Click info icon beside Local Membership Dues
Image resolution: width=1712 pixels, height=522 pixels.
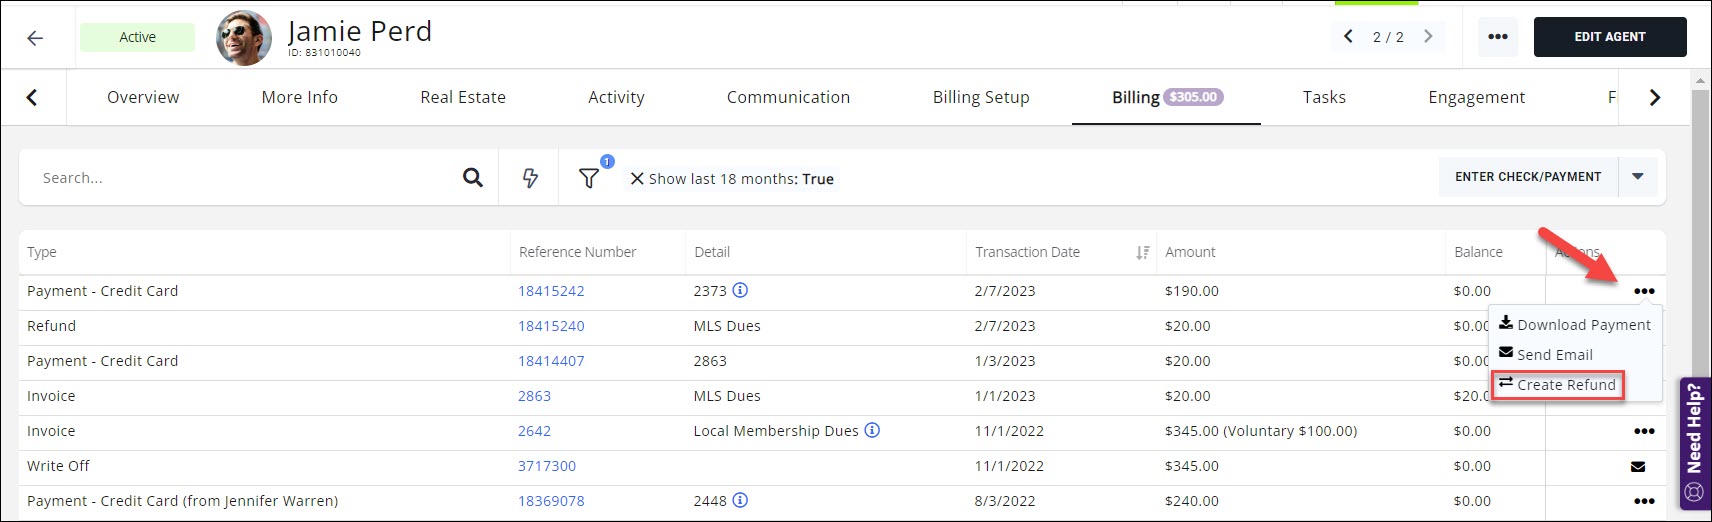[872, 430]
